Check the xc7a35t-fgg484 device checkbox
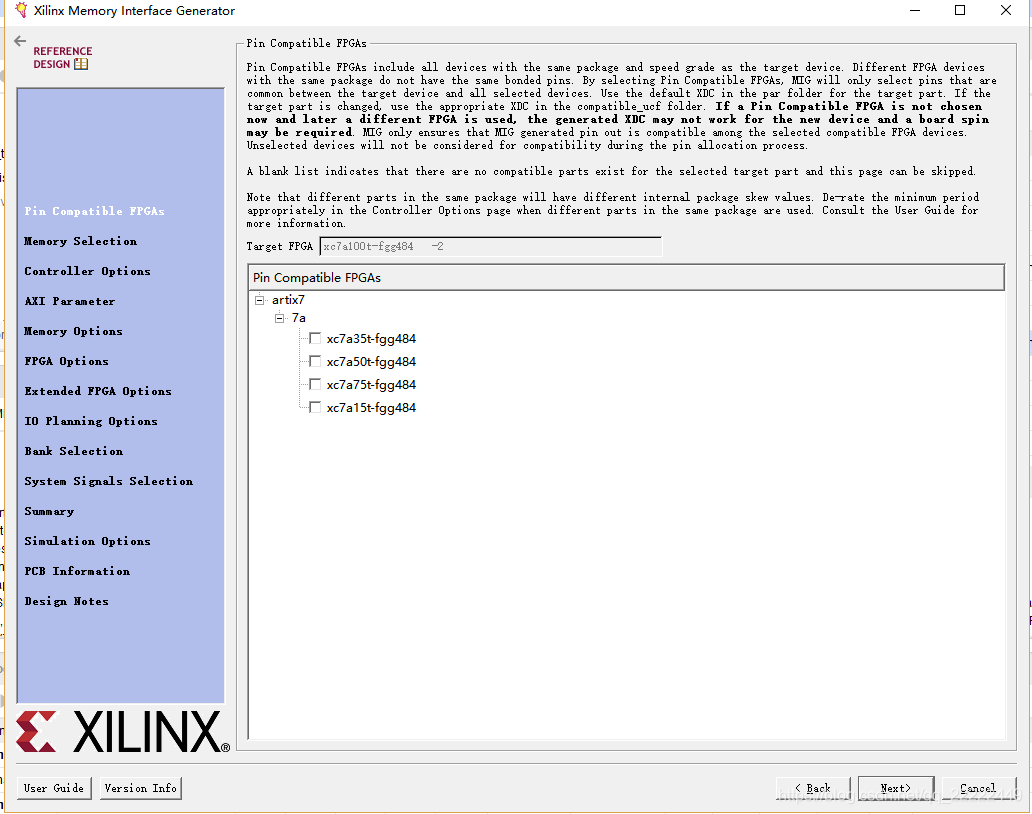This screenshot has width=1032, height=814. (315, 339)
